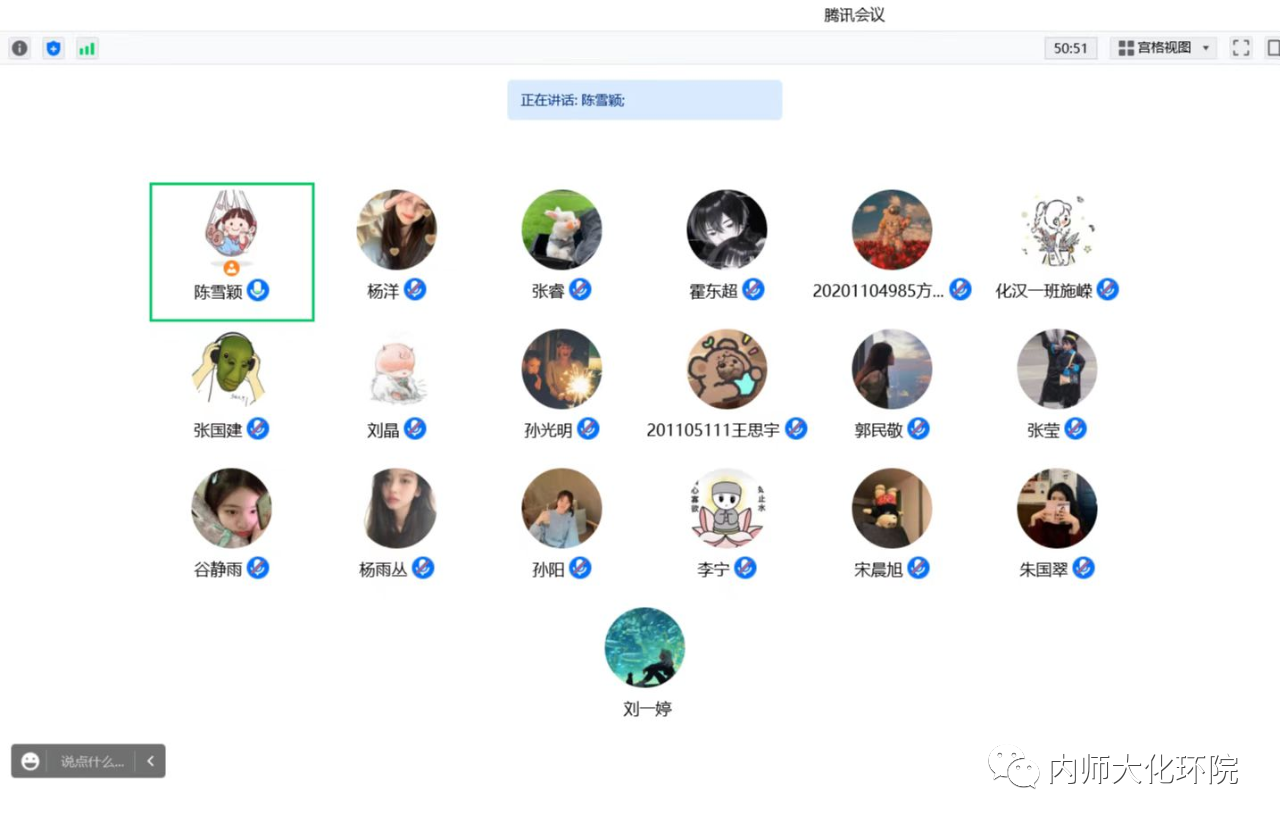Click the 正在讲话 speaker banner
Image resolution: width=1280 pixels, height=826 pixels.
(x=644, y=100)
